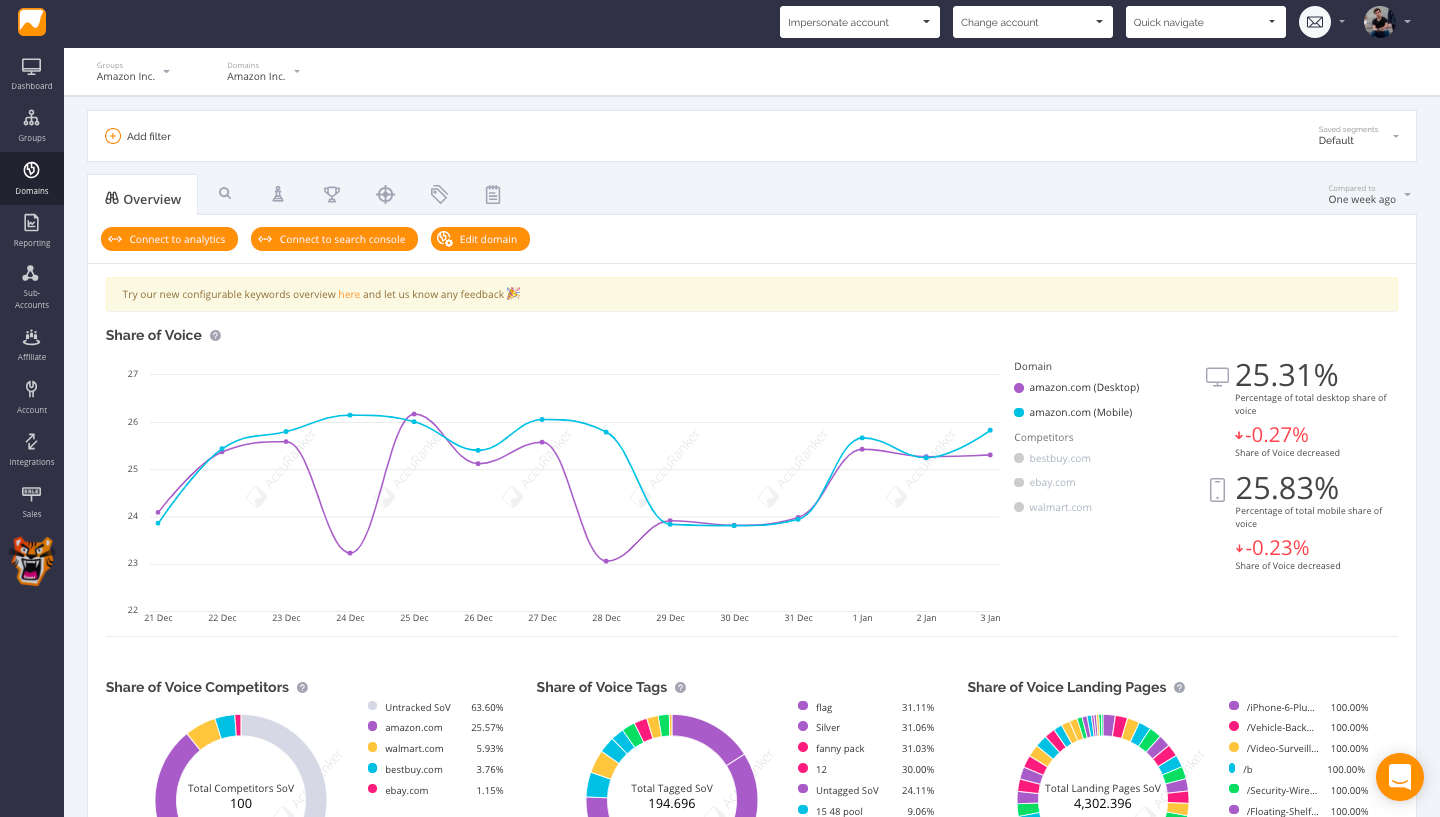
Task: Open the Quick navigate dropdown
Action: pyautogui.click(x=1205, y=21)
